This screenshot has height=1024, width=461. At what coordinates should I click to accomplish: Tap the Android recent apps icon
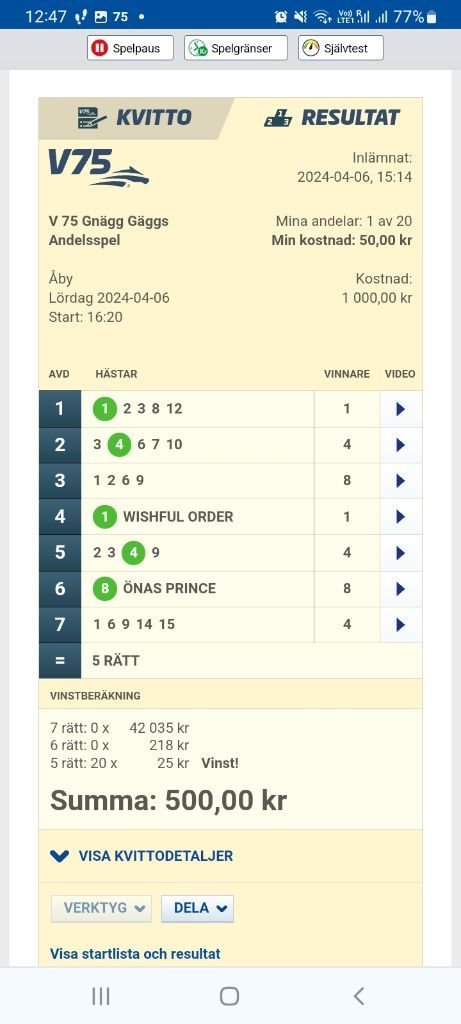point(101,996)
